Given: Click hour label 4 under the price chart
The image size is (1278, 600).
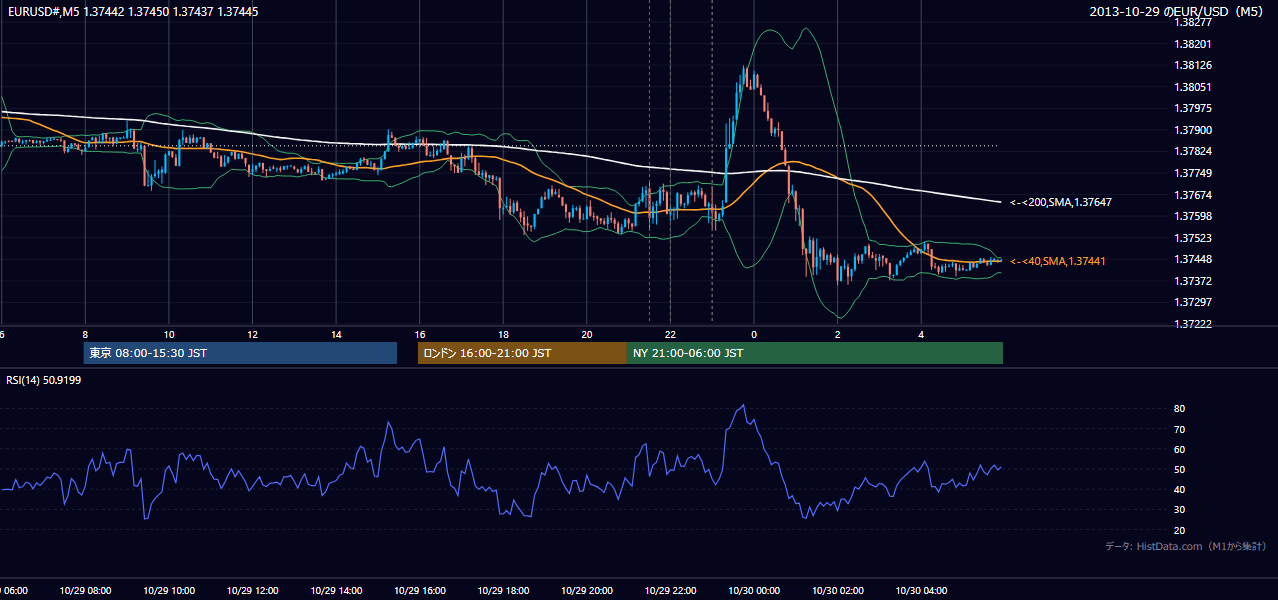Looking at the screenshot, I should (921, 334).
